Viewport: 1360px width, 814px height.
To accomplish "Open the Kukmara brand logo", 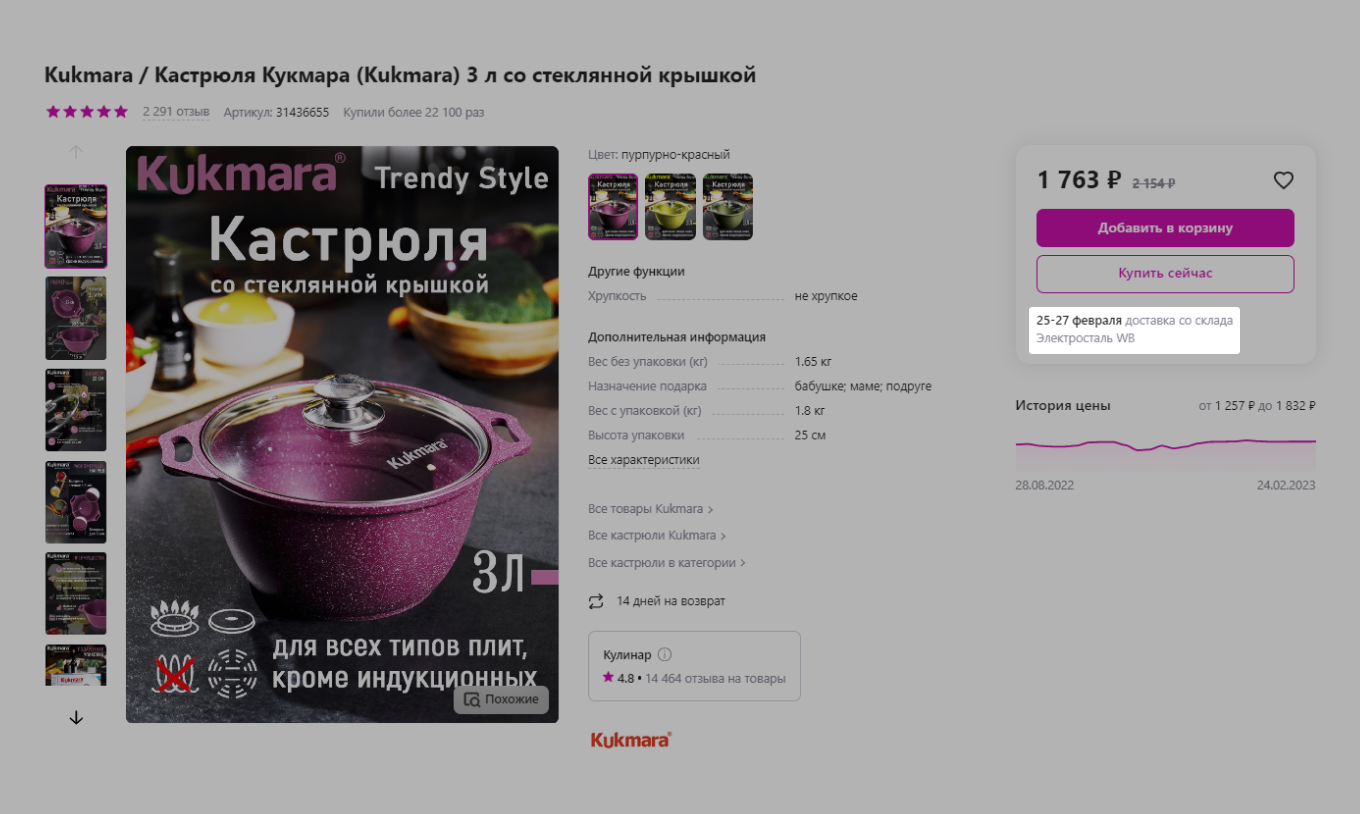I will click(631, 740).
